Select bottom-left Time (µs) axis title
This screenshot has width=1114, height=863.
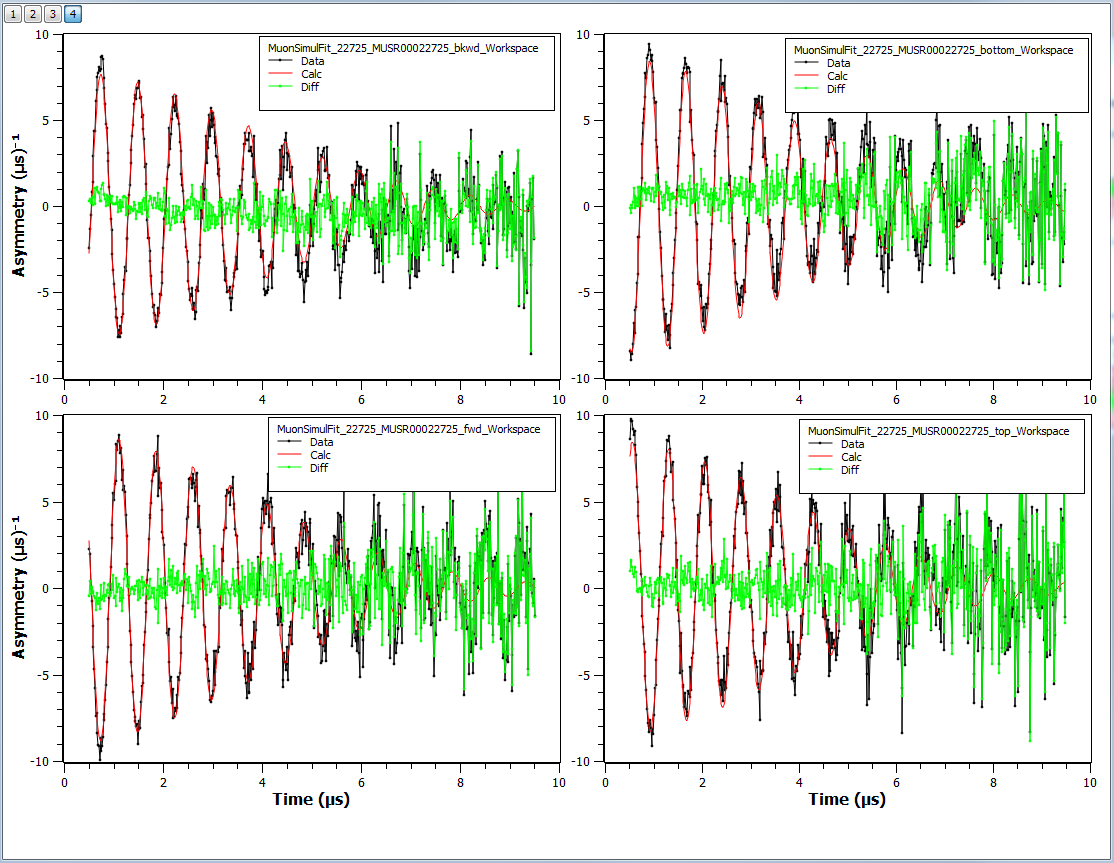[x=311, y=799]
